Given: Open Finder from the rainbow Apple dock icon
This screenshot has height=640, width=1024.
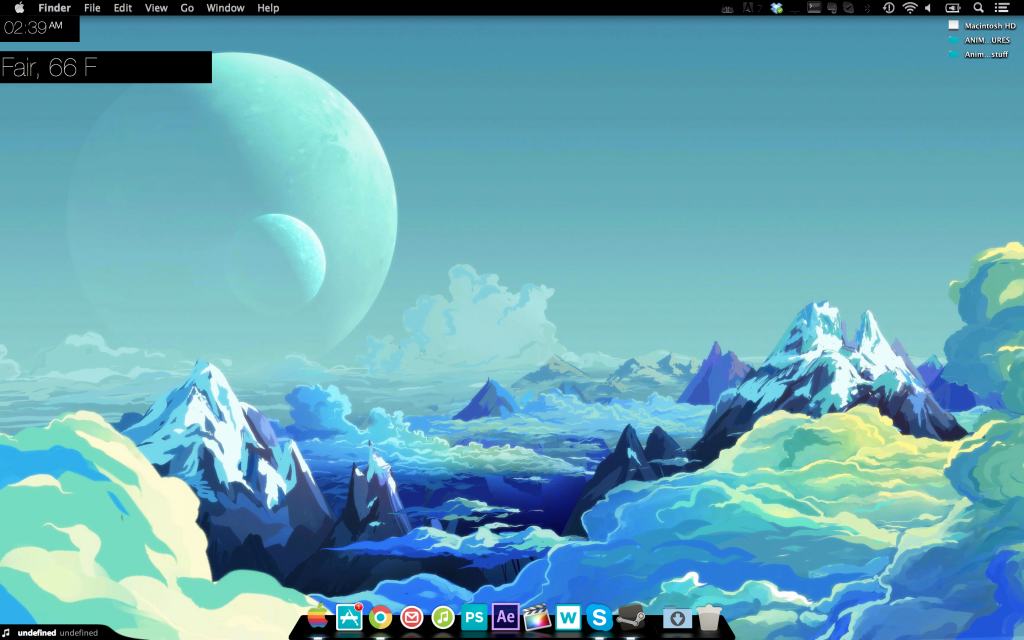Looking at the screenshot, I should pos(317,617).
